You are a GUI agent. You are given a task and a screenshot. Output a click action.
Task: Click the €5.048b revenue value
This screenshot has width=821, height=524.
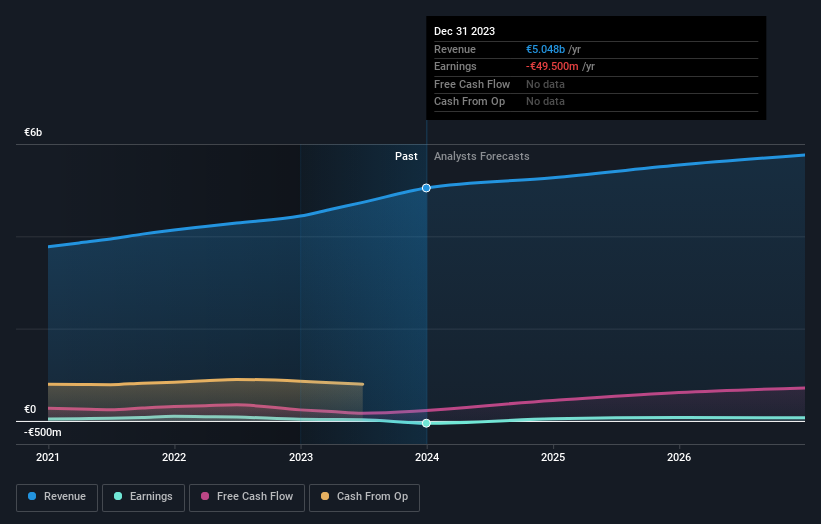(546, 49)
